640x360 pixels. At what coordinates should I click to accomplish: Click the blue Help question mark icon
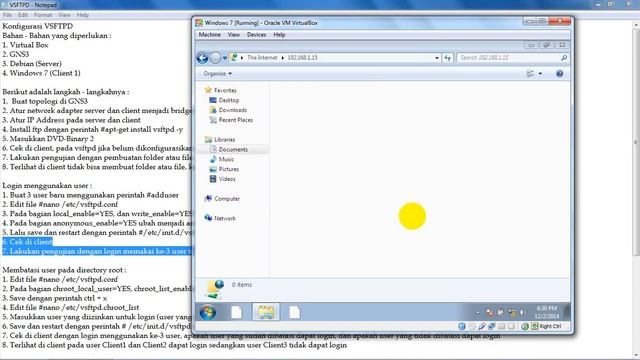click(x=560, y=73)
